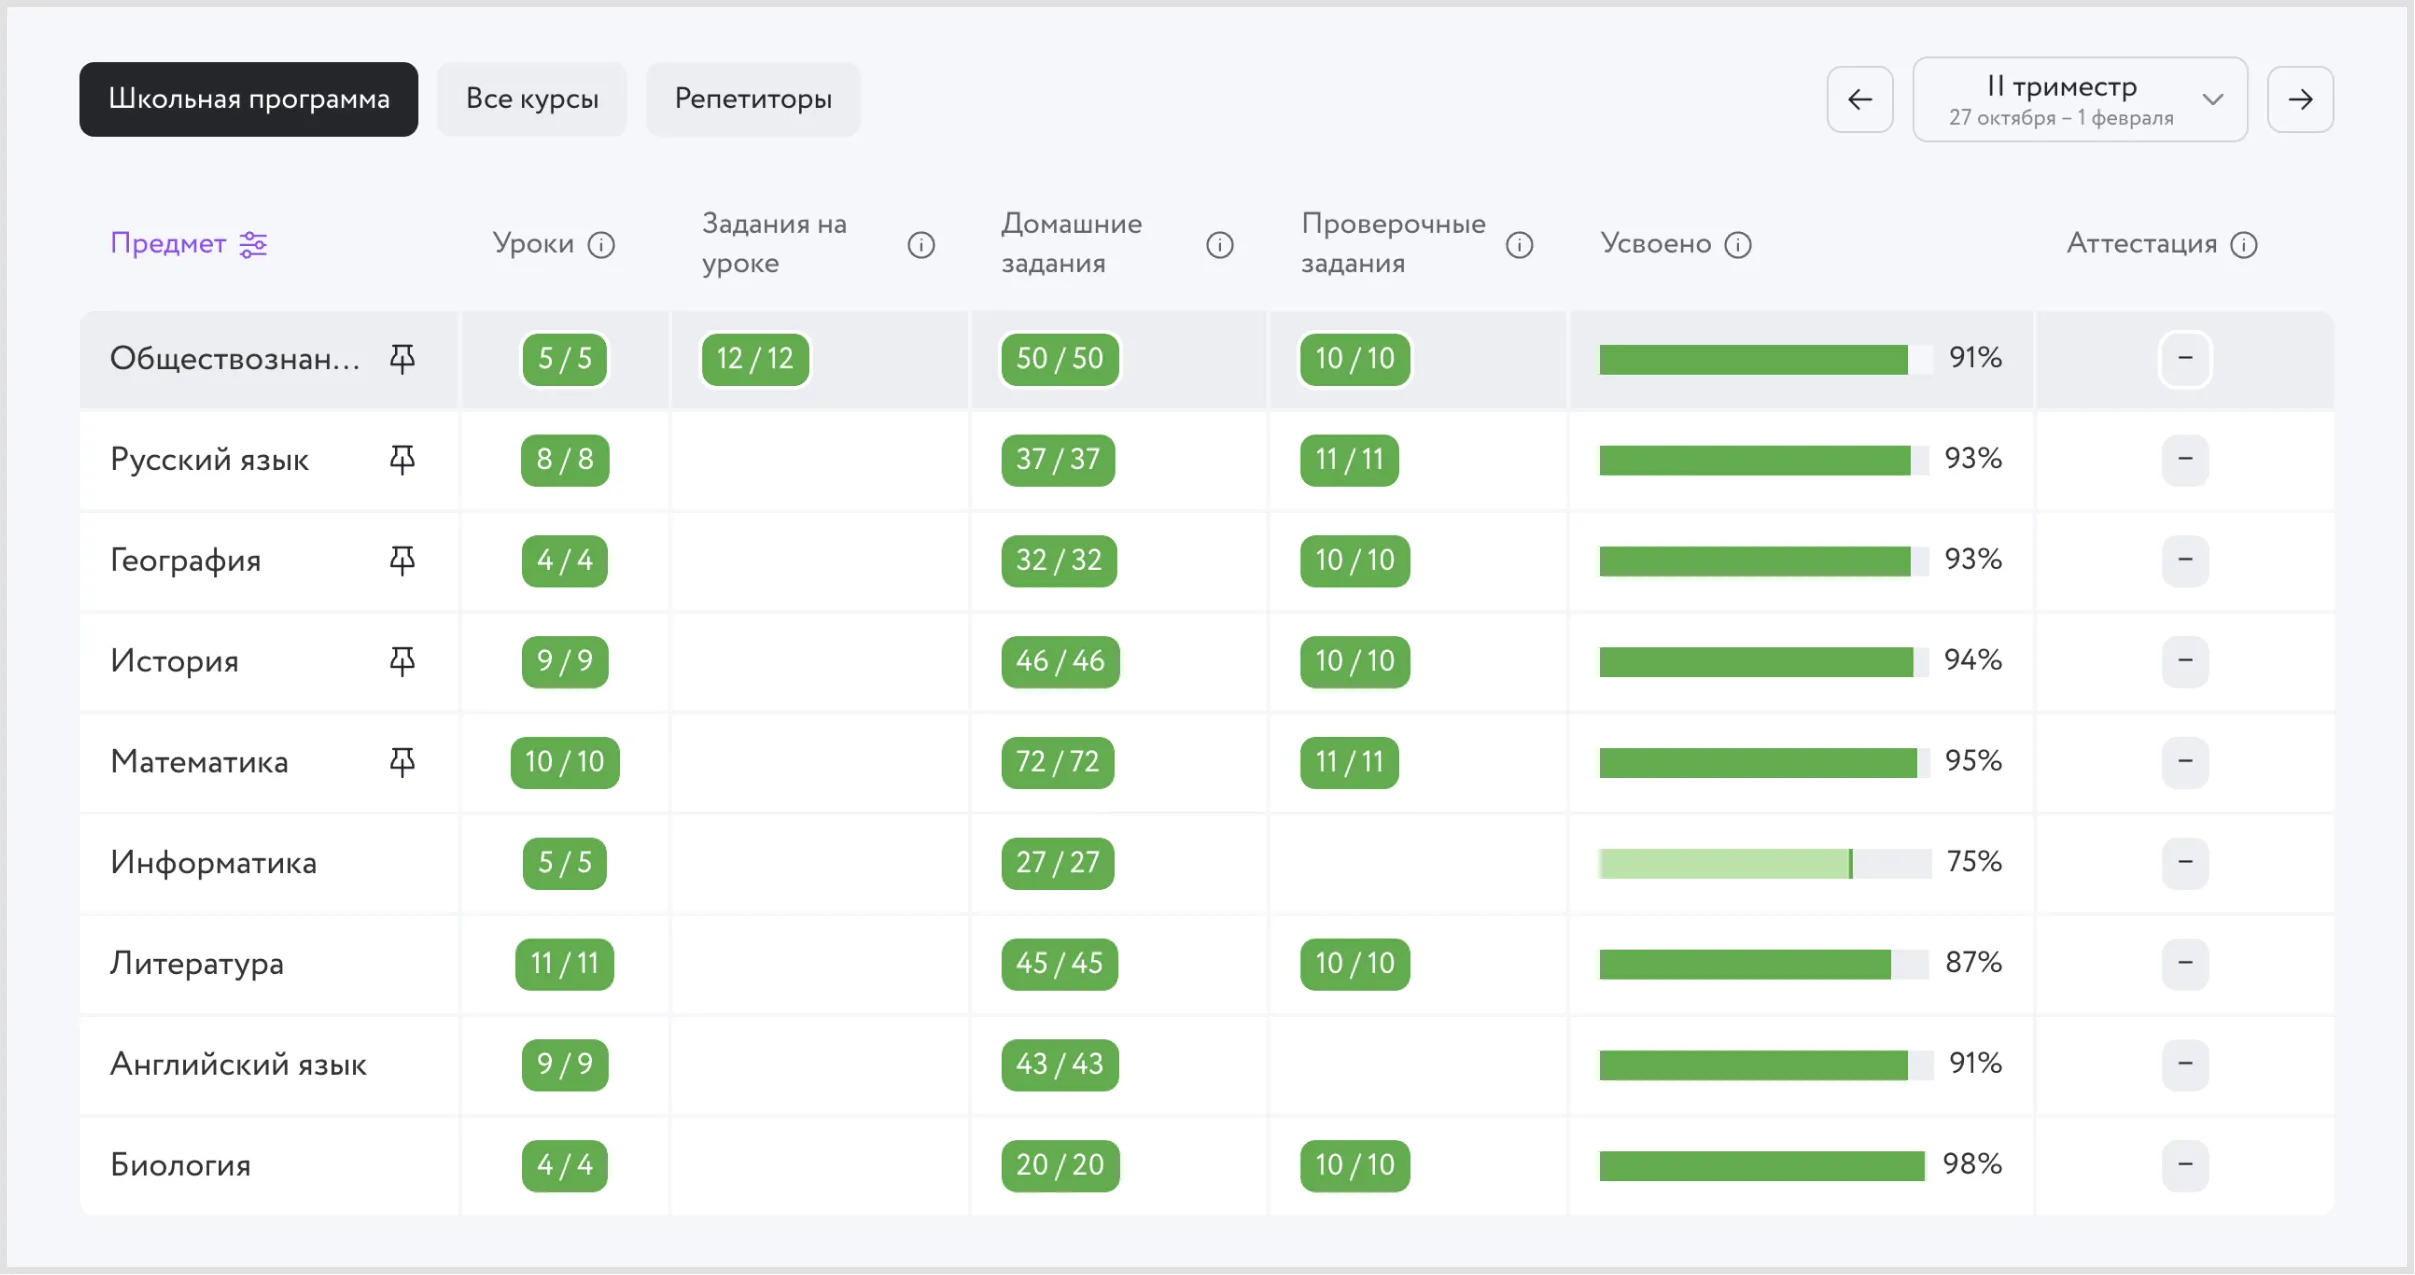This screenshot has height=1275, width=2415.
Task: Go to previous trimester with left arrow
Action: [1859, 99]
